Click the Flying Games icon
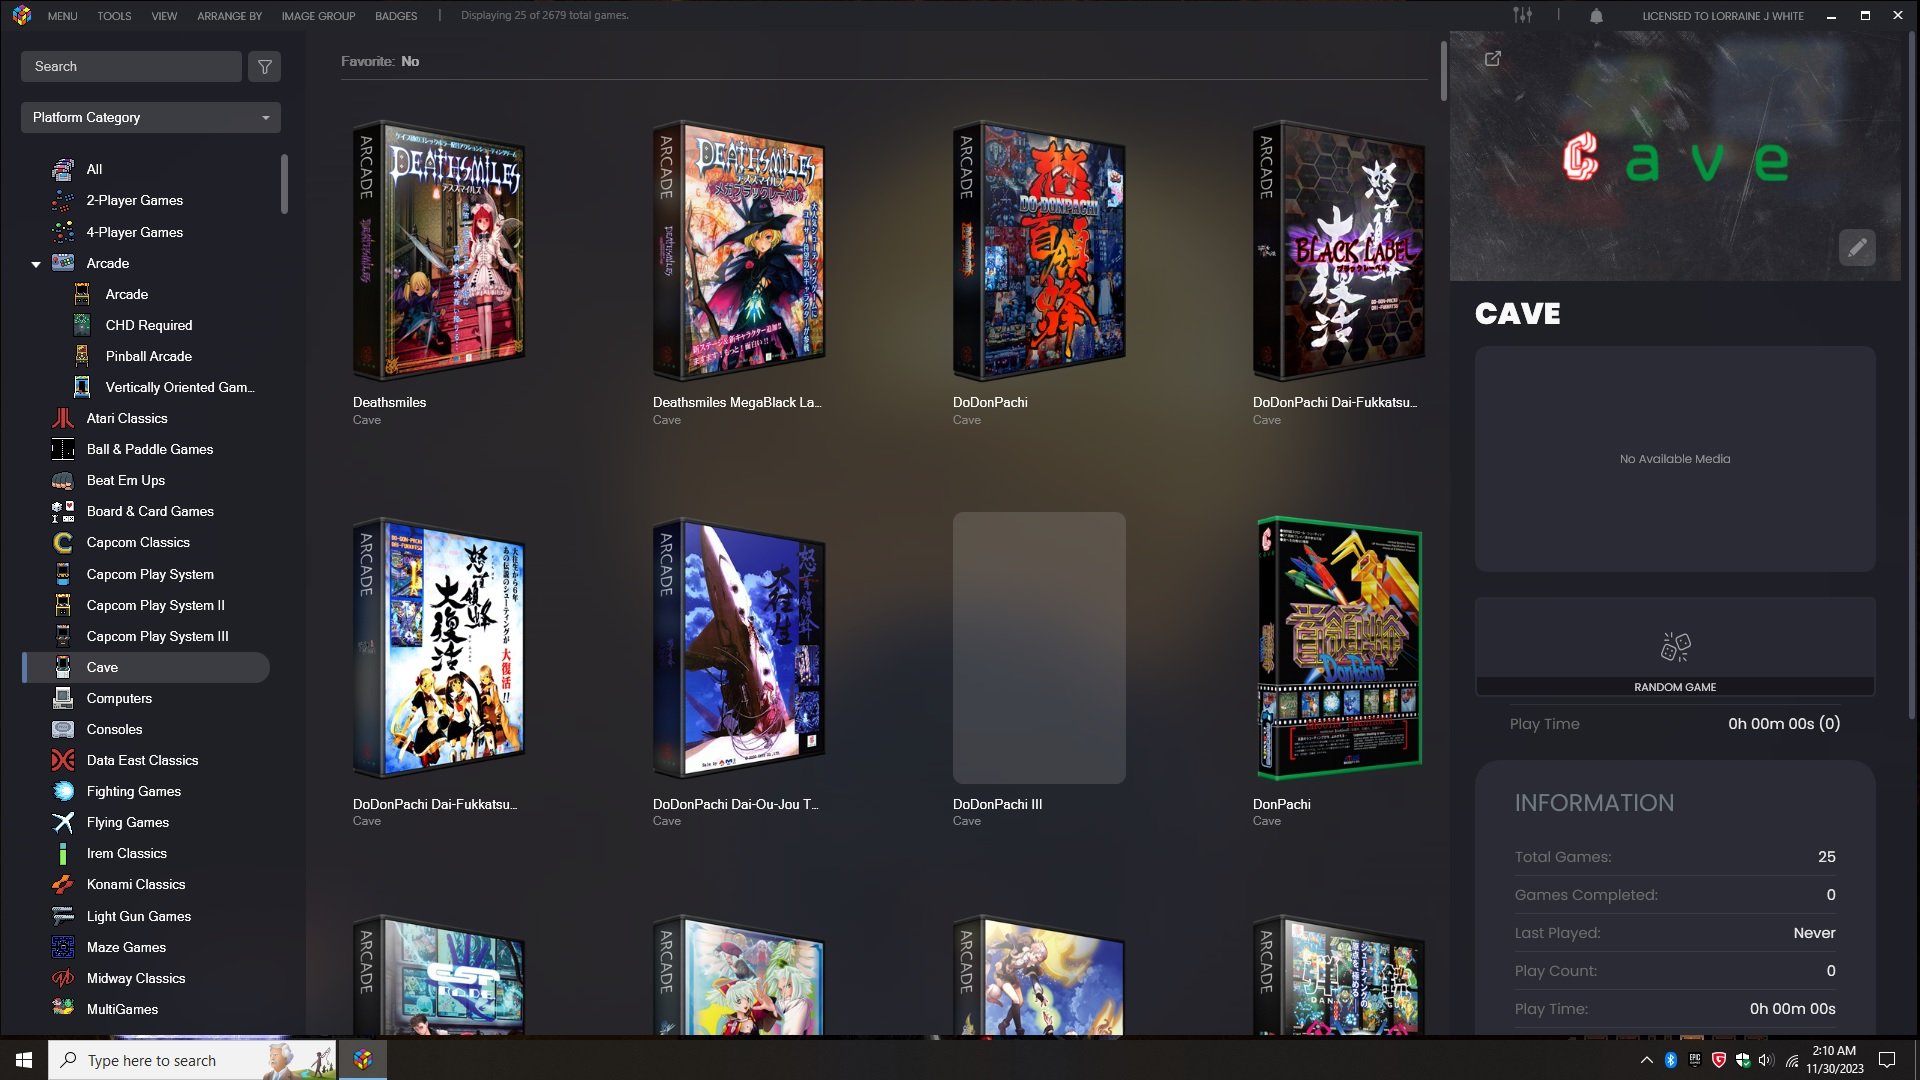1920x1080 pixels. click(x=63, y=822)
